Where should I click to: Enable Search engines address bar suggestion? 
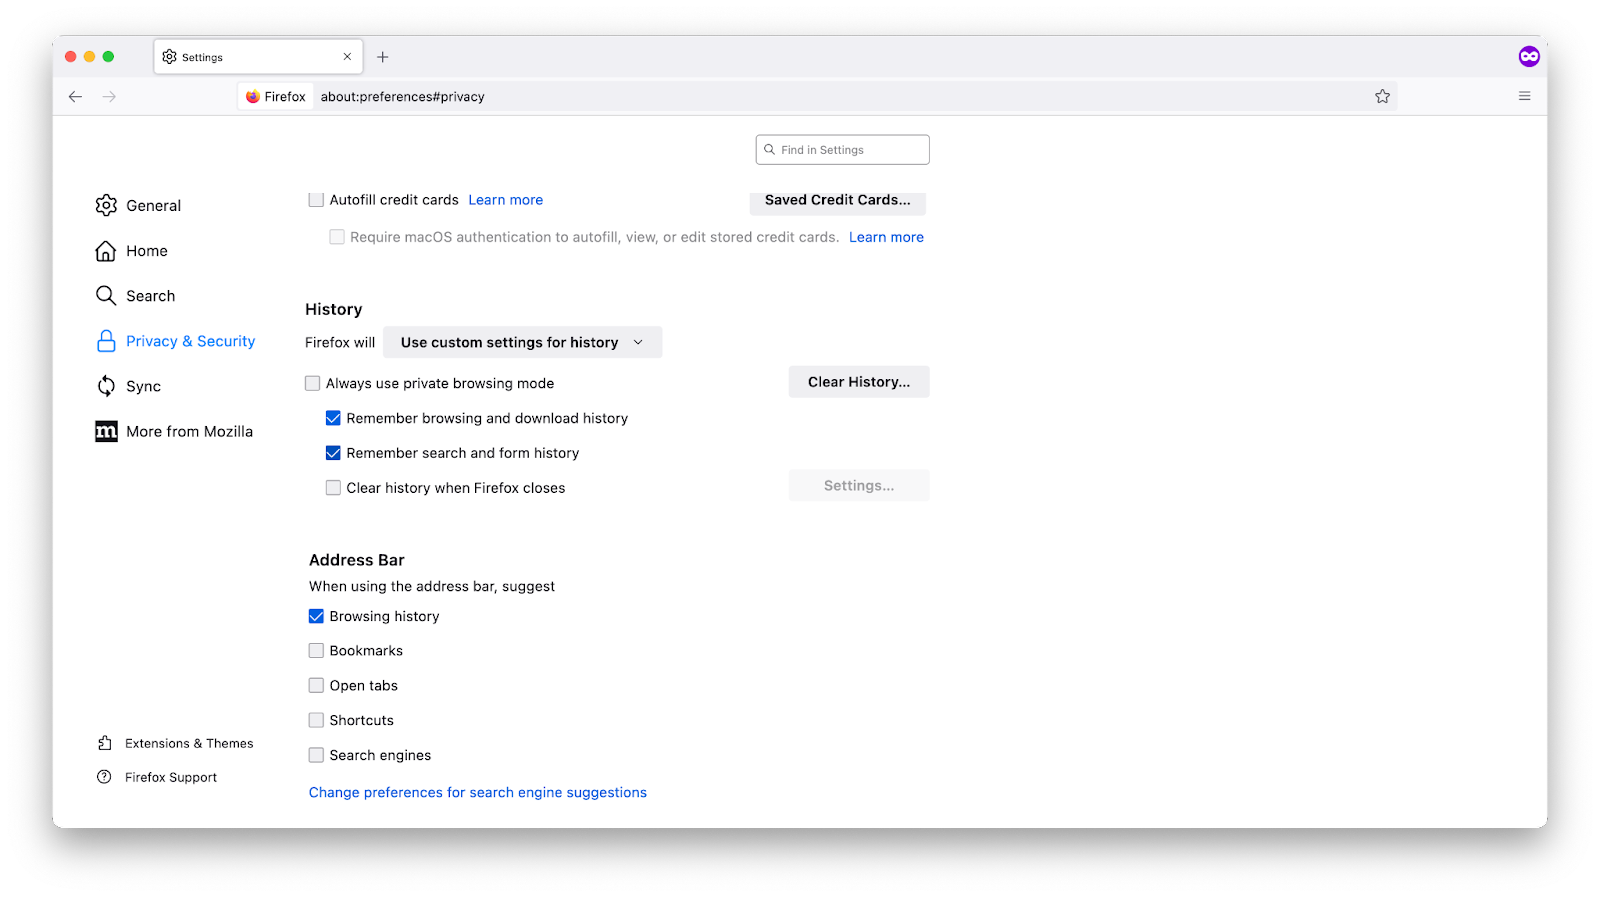coord(316,755)
